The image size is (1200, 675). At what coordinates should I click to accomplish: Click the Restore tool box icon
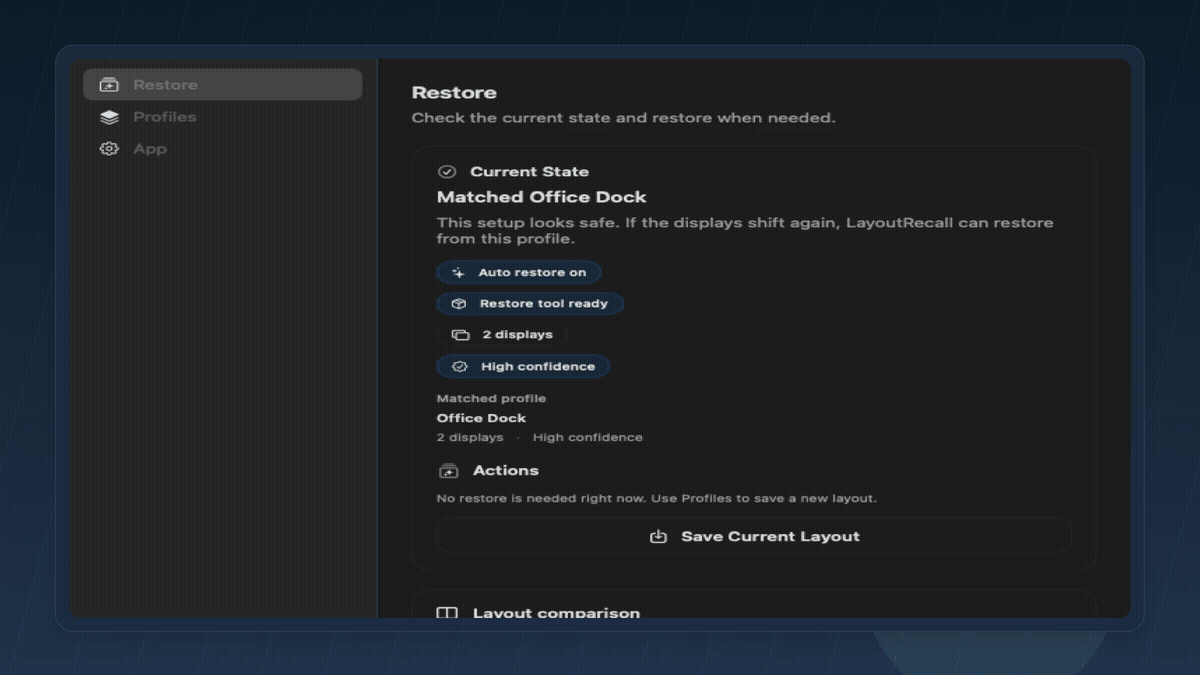459,304
